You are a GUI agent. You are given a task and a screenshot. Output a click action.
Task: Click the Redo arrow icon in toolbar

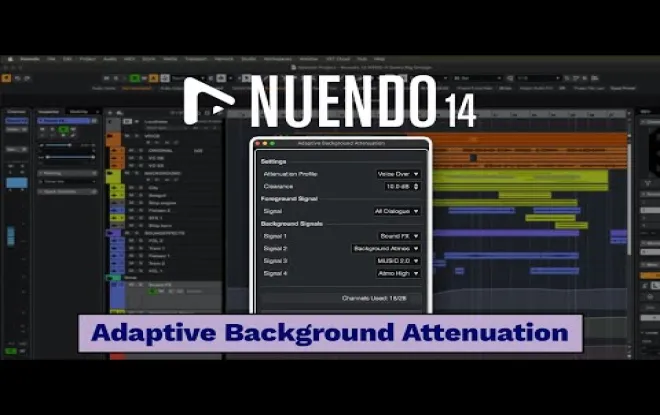point(27,78)
